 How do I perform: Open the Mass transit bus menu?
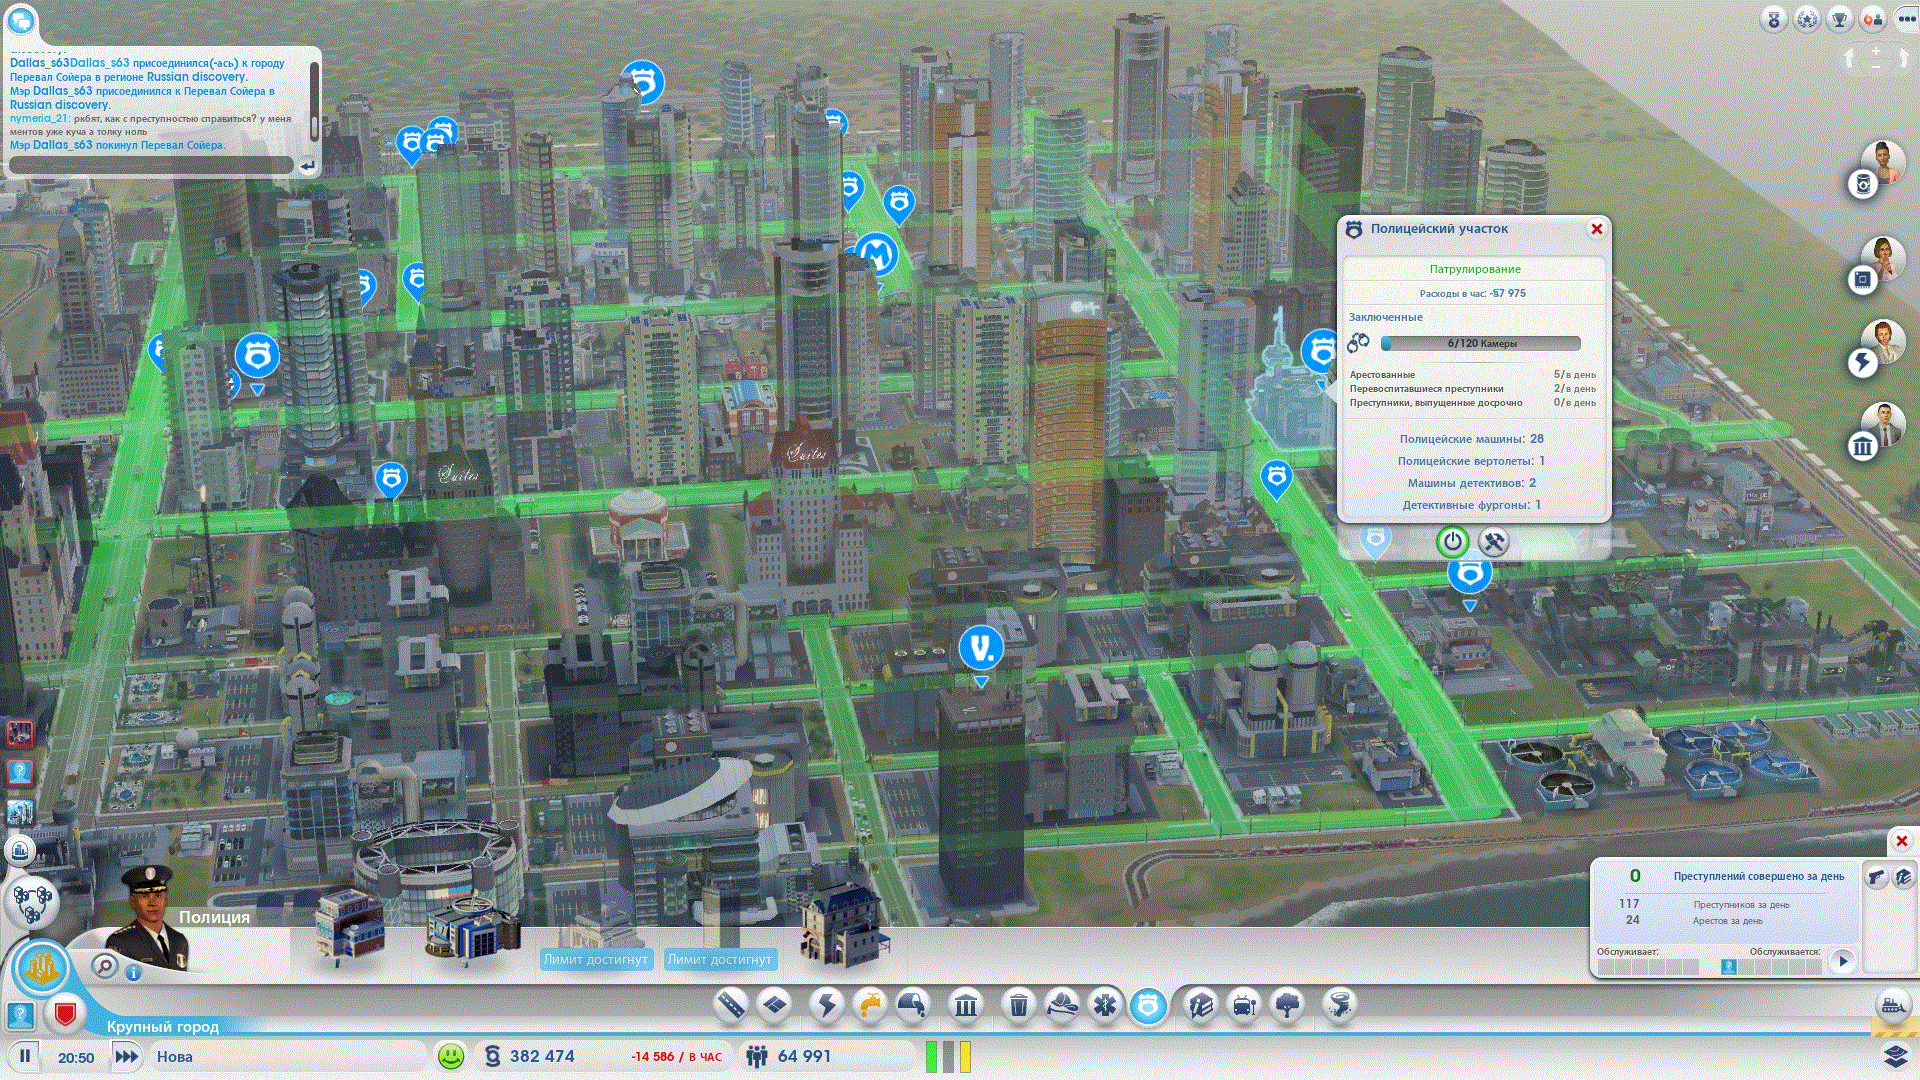tap(1244, 1004)
